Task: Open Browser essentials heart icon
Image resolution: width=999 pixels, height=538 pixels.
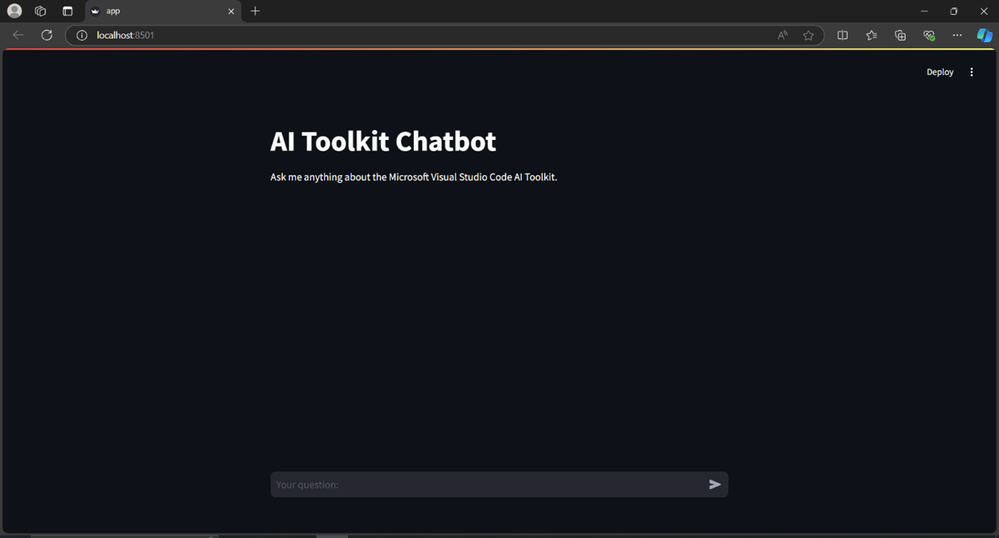Action: [929, 35]
